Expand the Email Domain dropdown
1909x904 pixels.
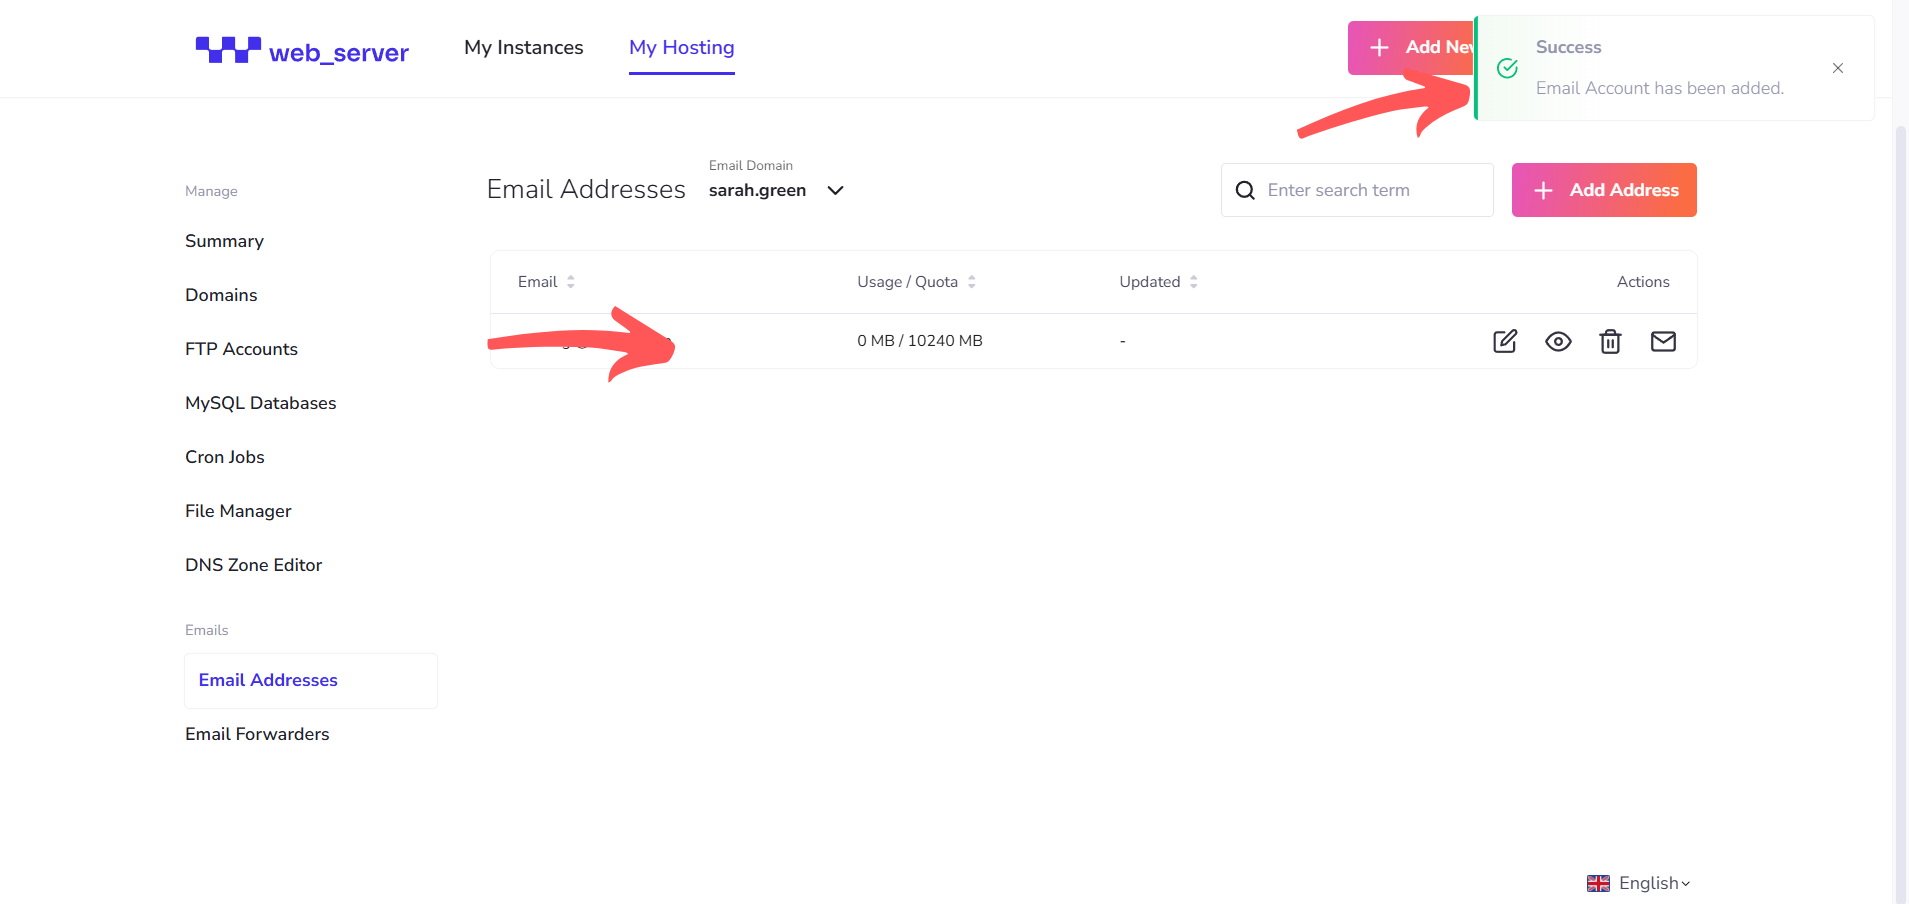click(x=777, y=190)
